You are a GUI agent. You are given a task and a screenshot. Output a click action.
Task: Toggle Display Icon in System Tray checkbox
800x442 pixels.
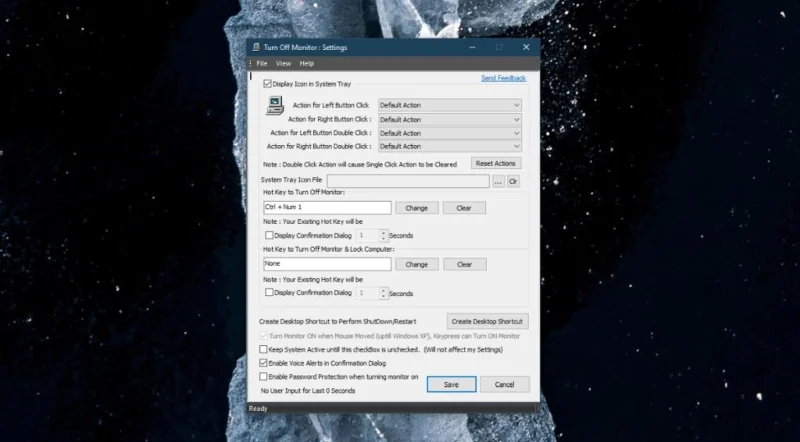pos(267,84)
